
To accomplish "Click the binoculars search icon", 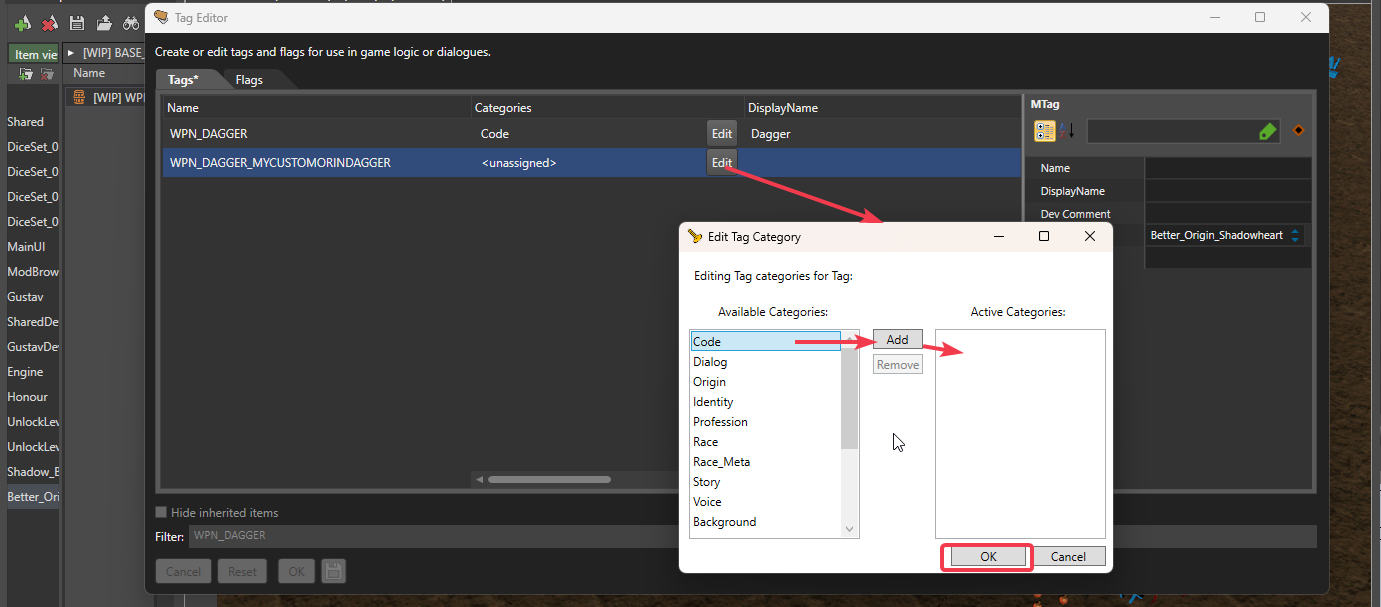I will click(131, 23).
